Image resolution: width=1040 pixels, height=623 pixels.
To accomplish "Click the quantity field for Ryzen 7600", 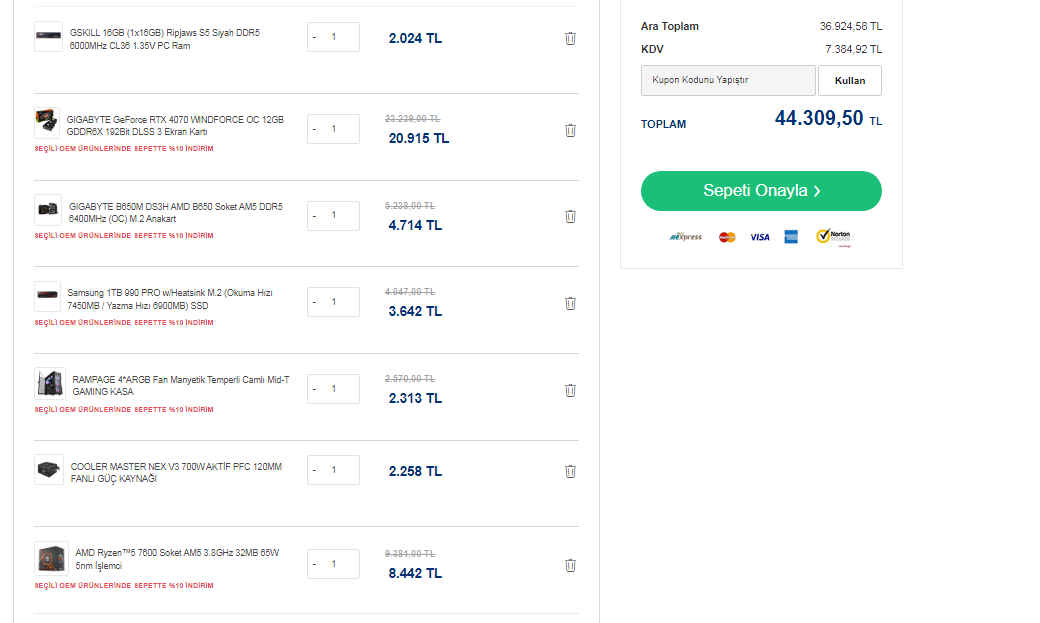I will point(337,564).
